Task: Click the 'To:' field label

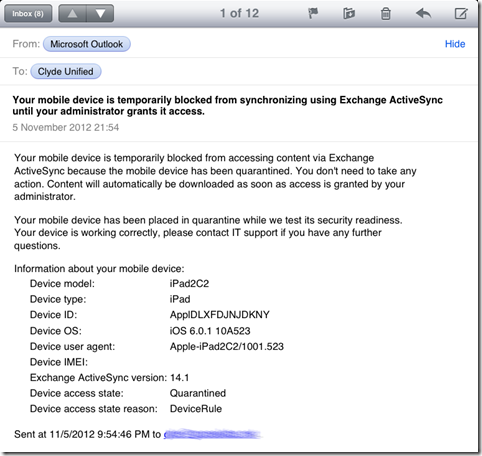Action: pos(20,71)
